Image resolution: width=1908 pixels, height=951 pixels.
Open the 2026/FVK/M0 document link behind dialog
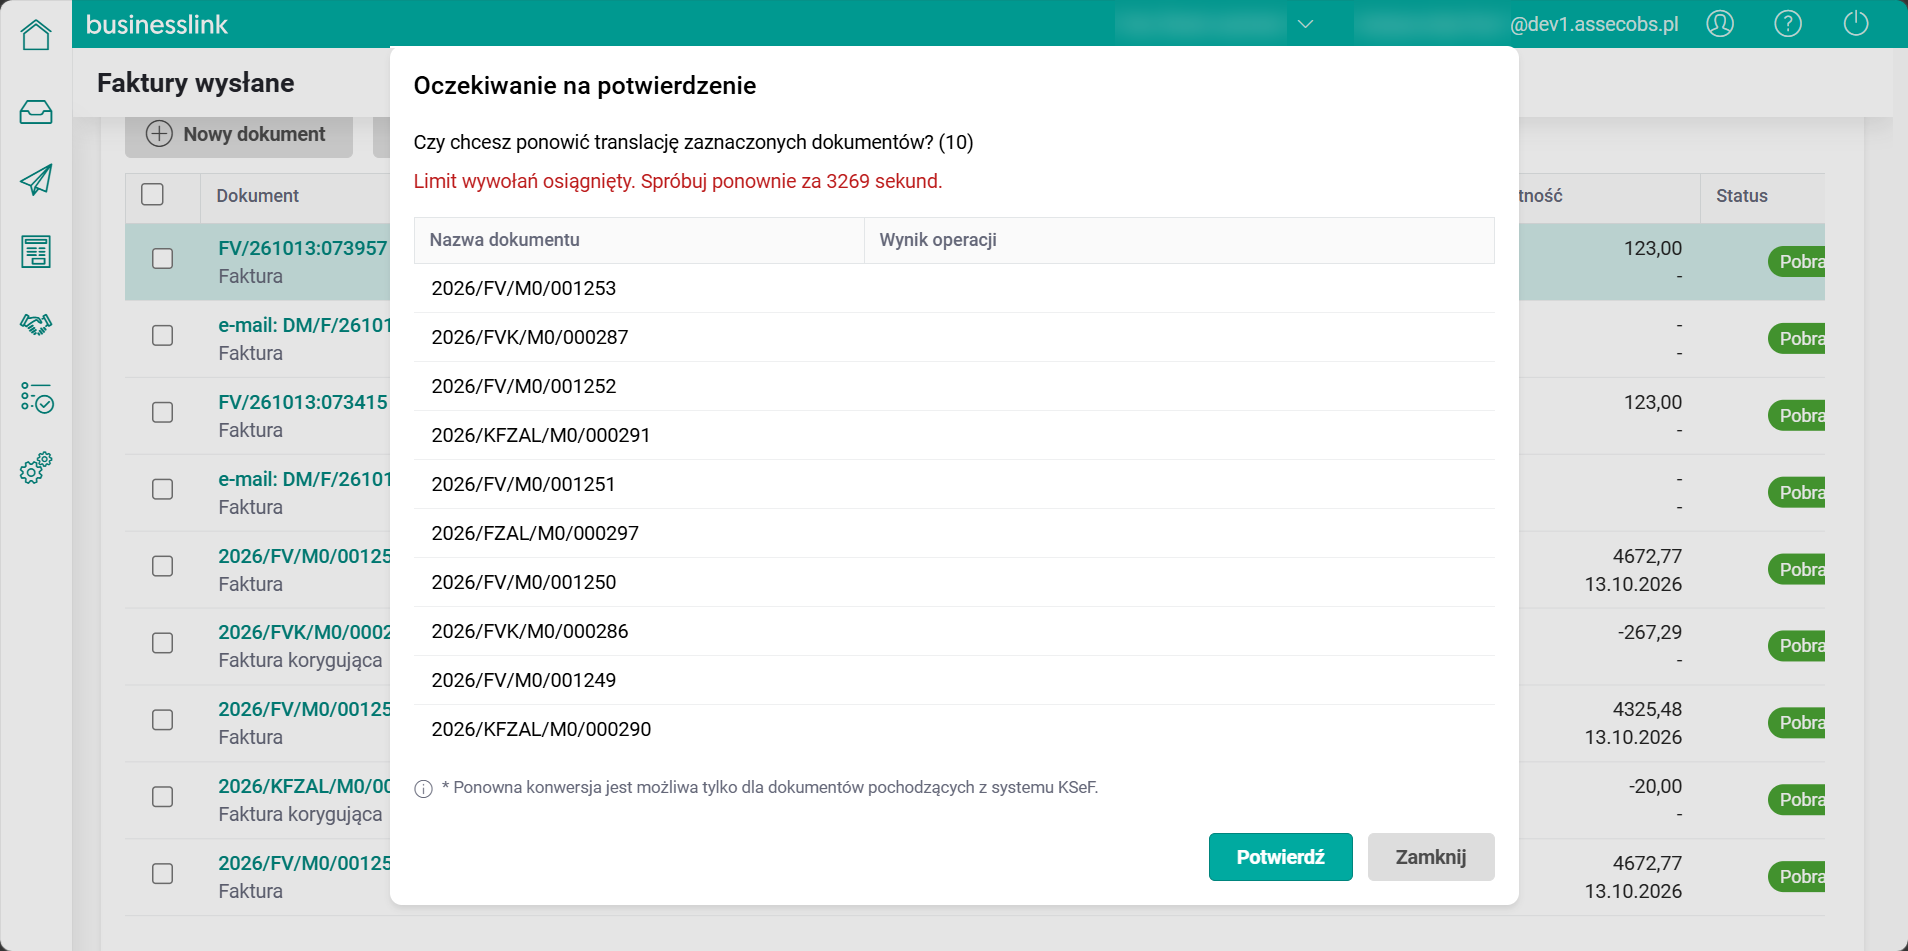coord(304,632)
